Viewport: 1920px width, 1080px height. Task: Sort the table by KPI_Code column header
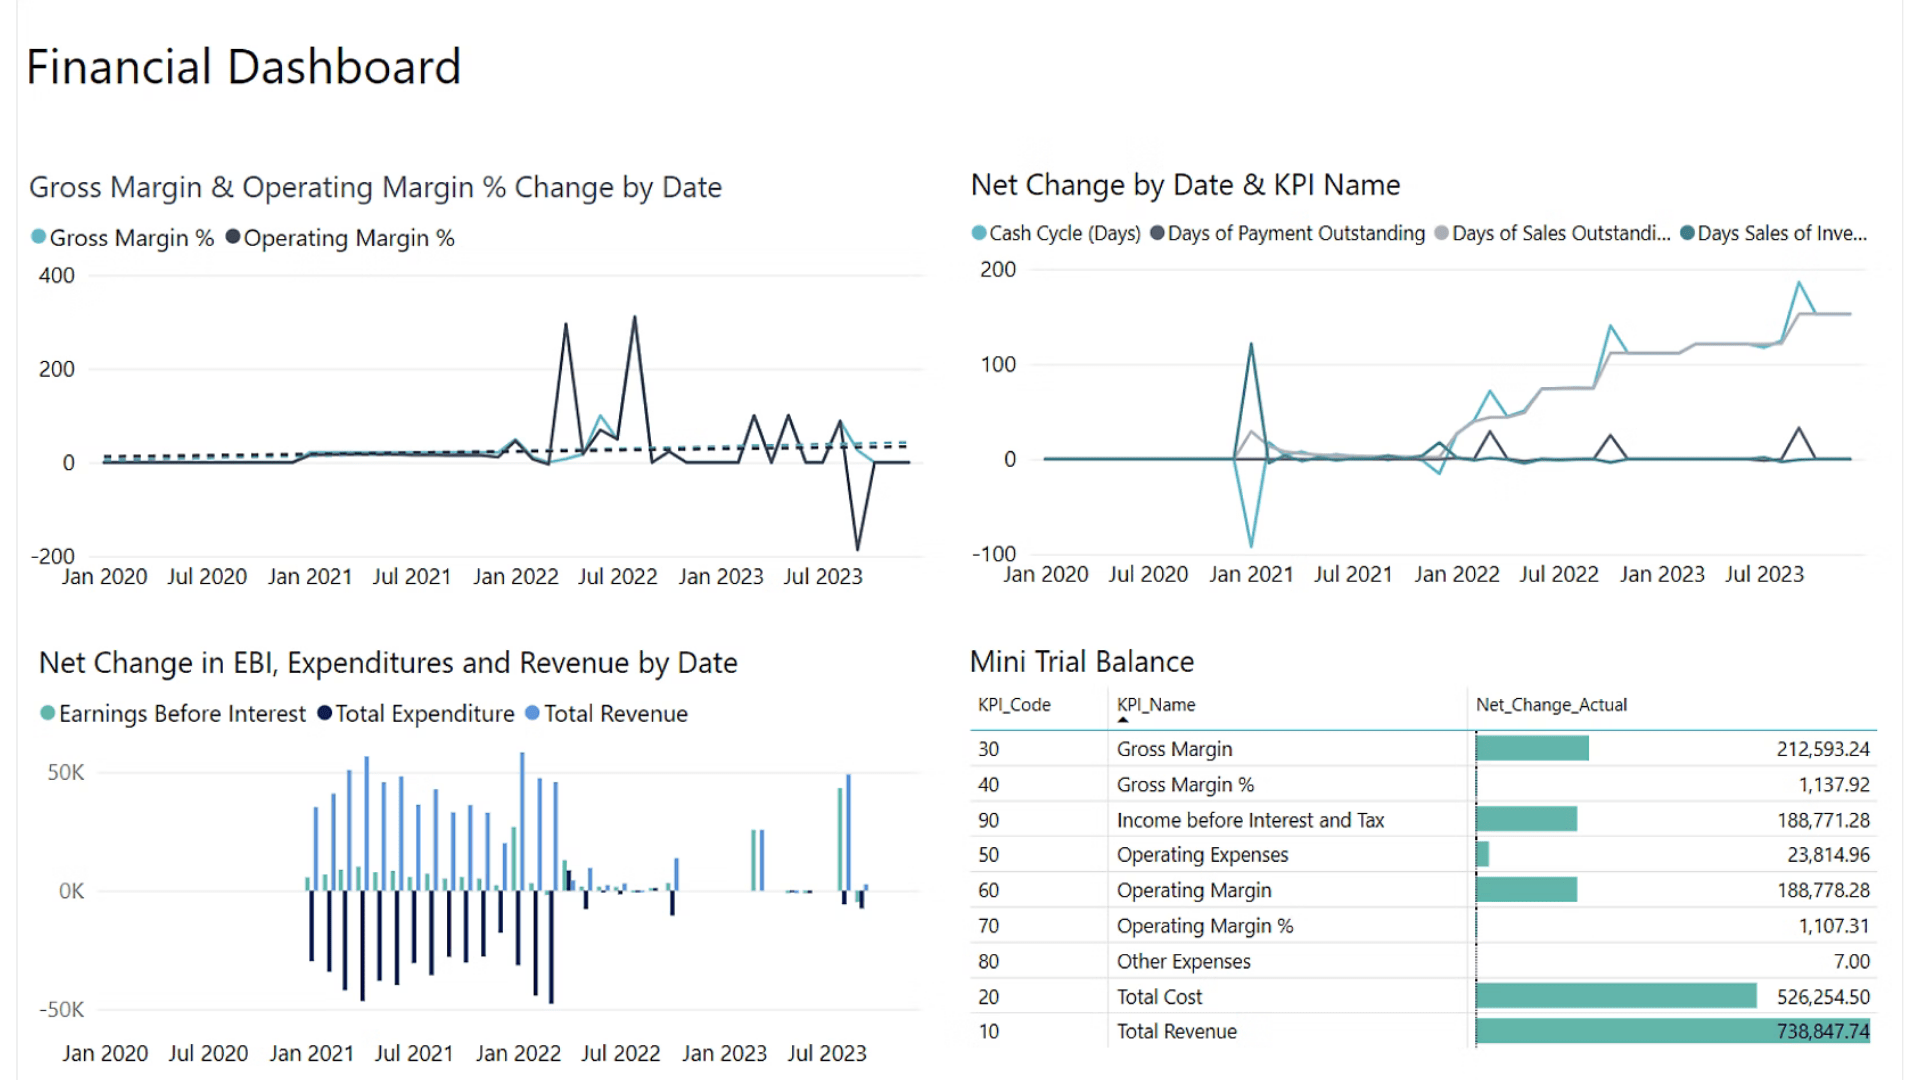tap(1014, 705)
